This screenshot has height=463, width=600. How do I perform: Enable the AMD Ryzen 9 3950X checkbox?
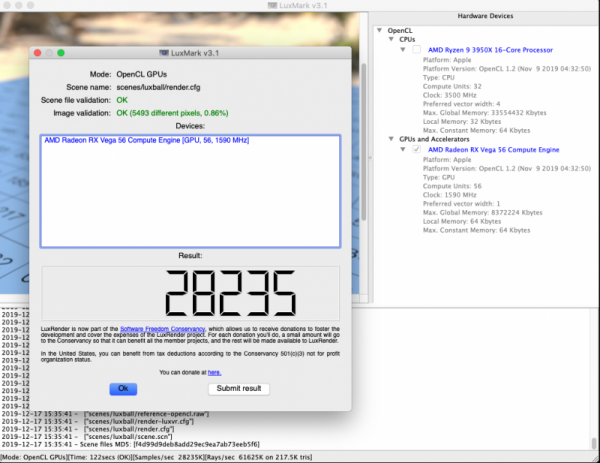pos(417,50)
